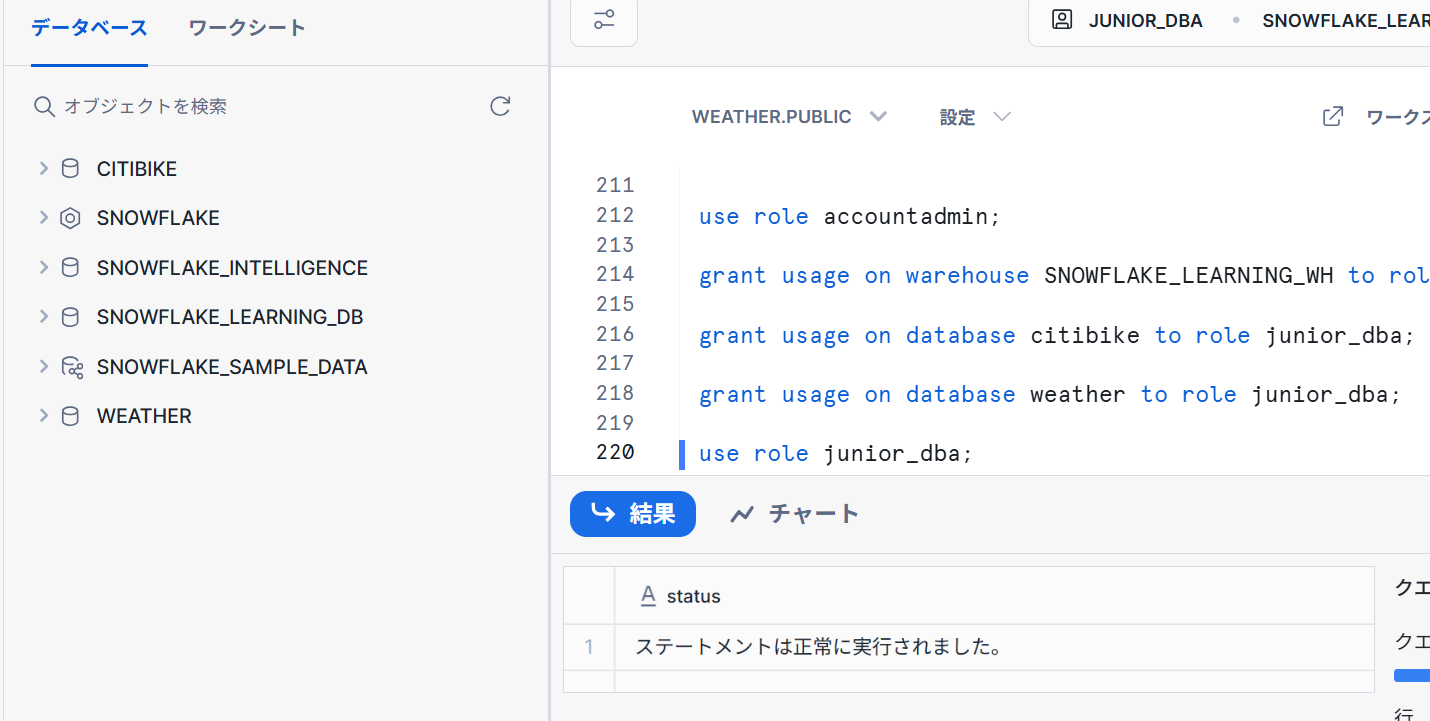This screenshot has height=721, width=1430.
Task: Click the SNOWFLAKE_INTELLIGENCE database icon
Action: (x=70, y=267)
